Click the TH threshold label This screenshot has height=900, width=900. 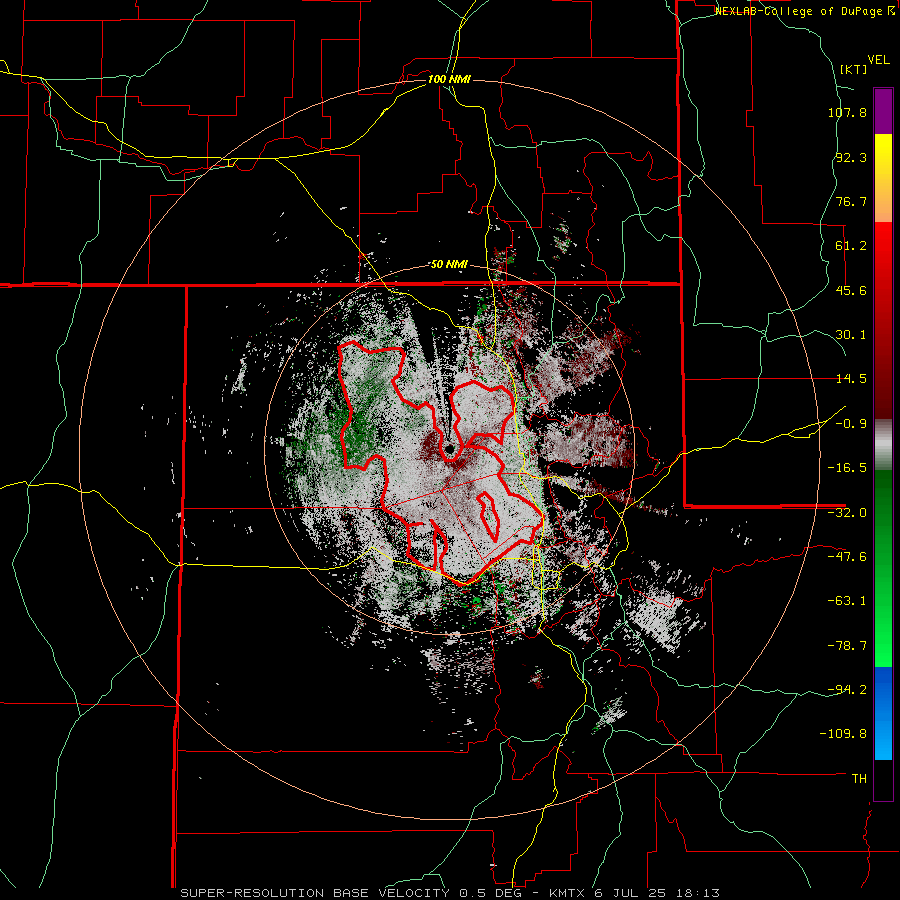pos(859,779)
